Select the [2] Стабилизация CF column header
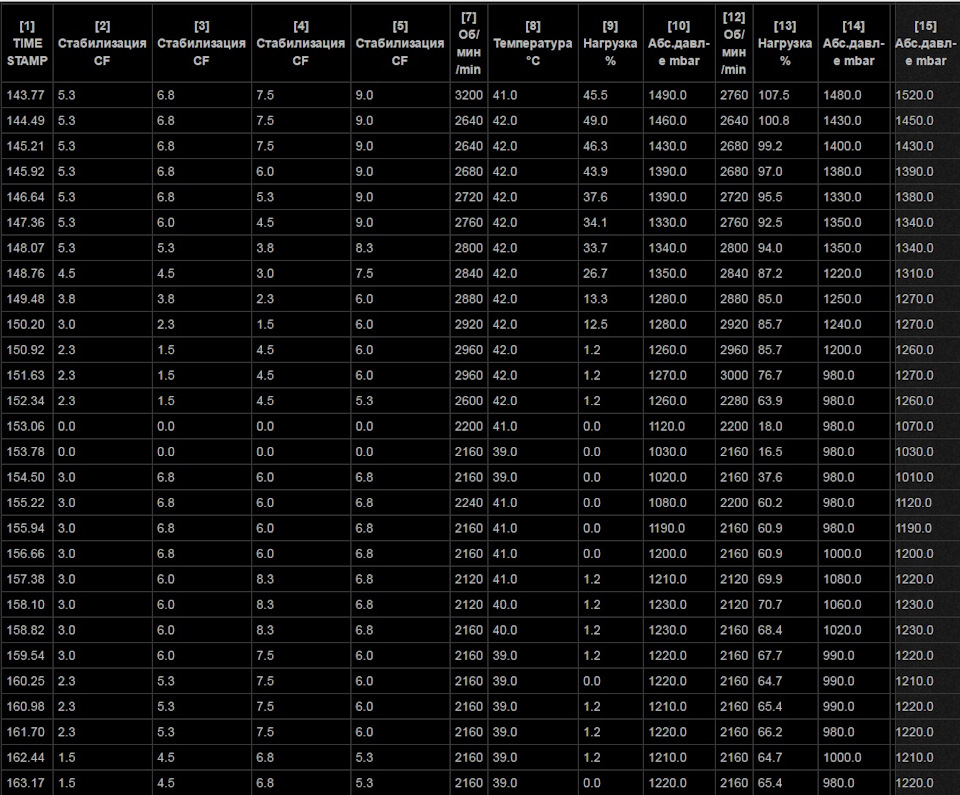This screenshot has height=795, width=960. [x=102, y=43]
